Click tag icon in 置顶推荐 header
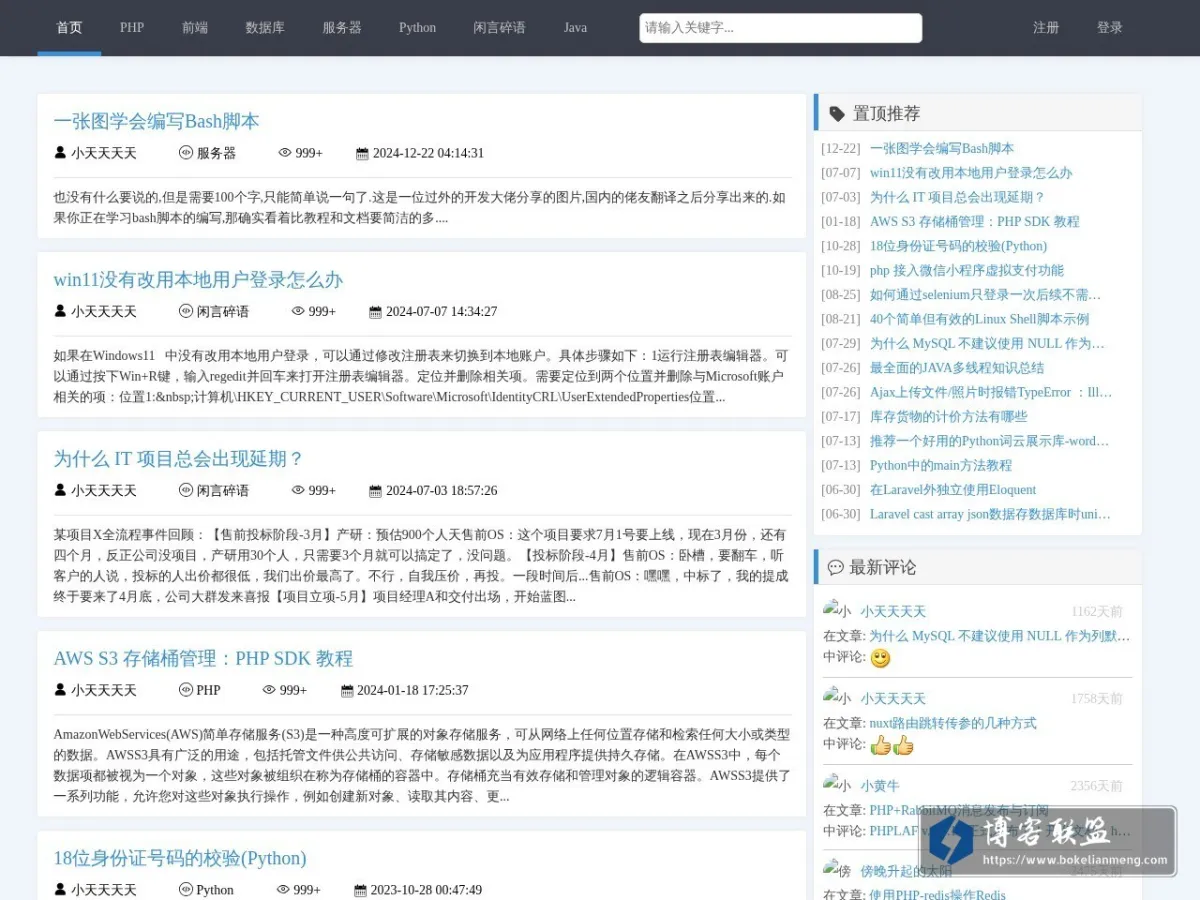 [x=837, y=114]
